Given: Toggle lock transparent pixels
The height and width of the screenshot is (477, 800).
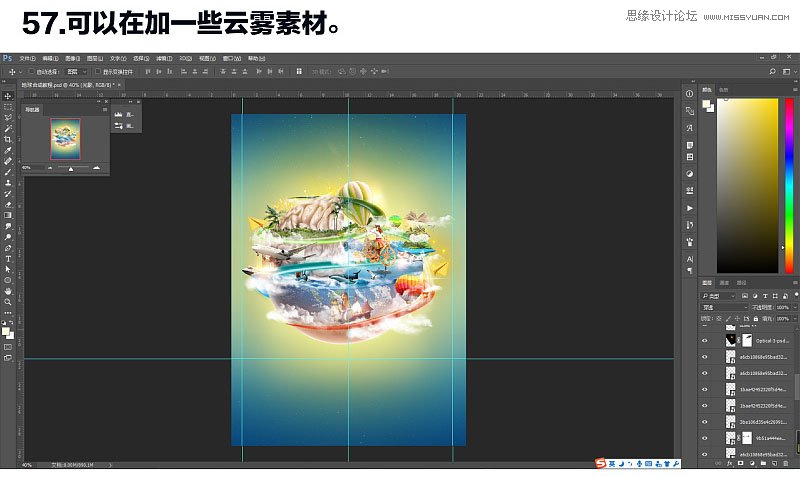Looking at the screenshot, I should (x=719, y=319).
